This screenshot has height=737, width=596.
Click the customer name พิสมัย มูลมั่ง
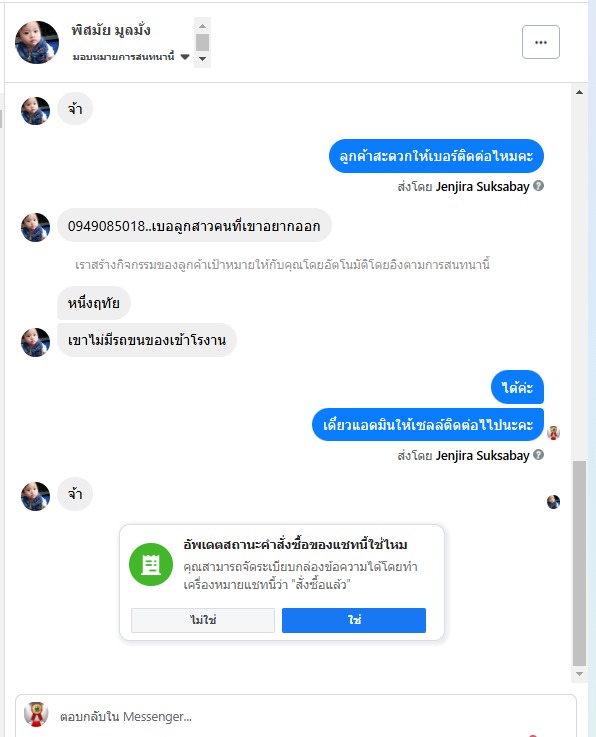(x=111, y=31)
